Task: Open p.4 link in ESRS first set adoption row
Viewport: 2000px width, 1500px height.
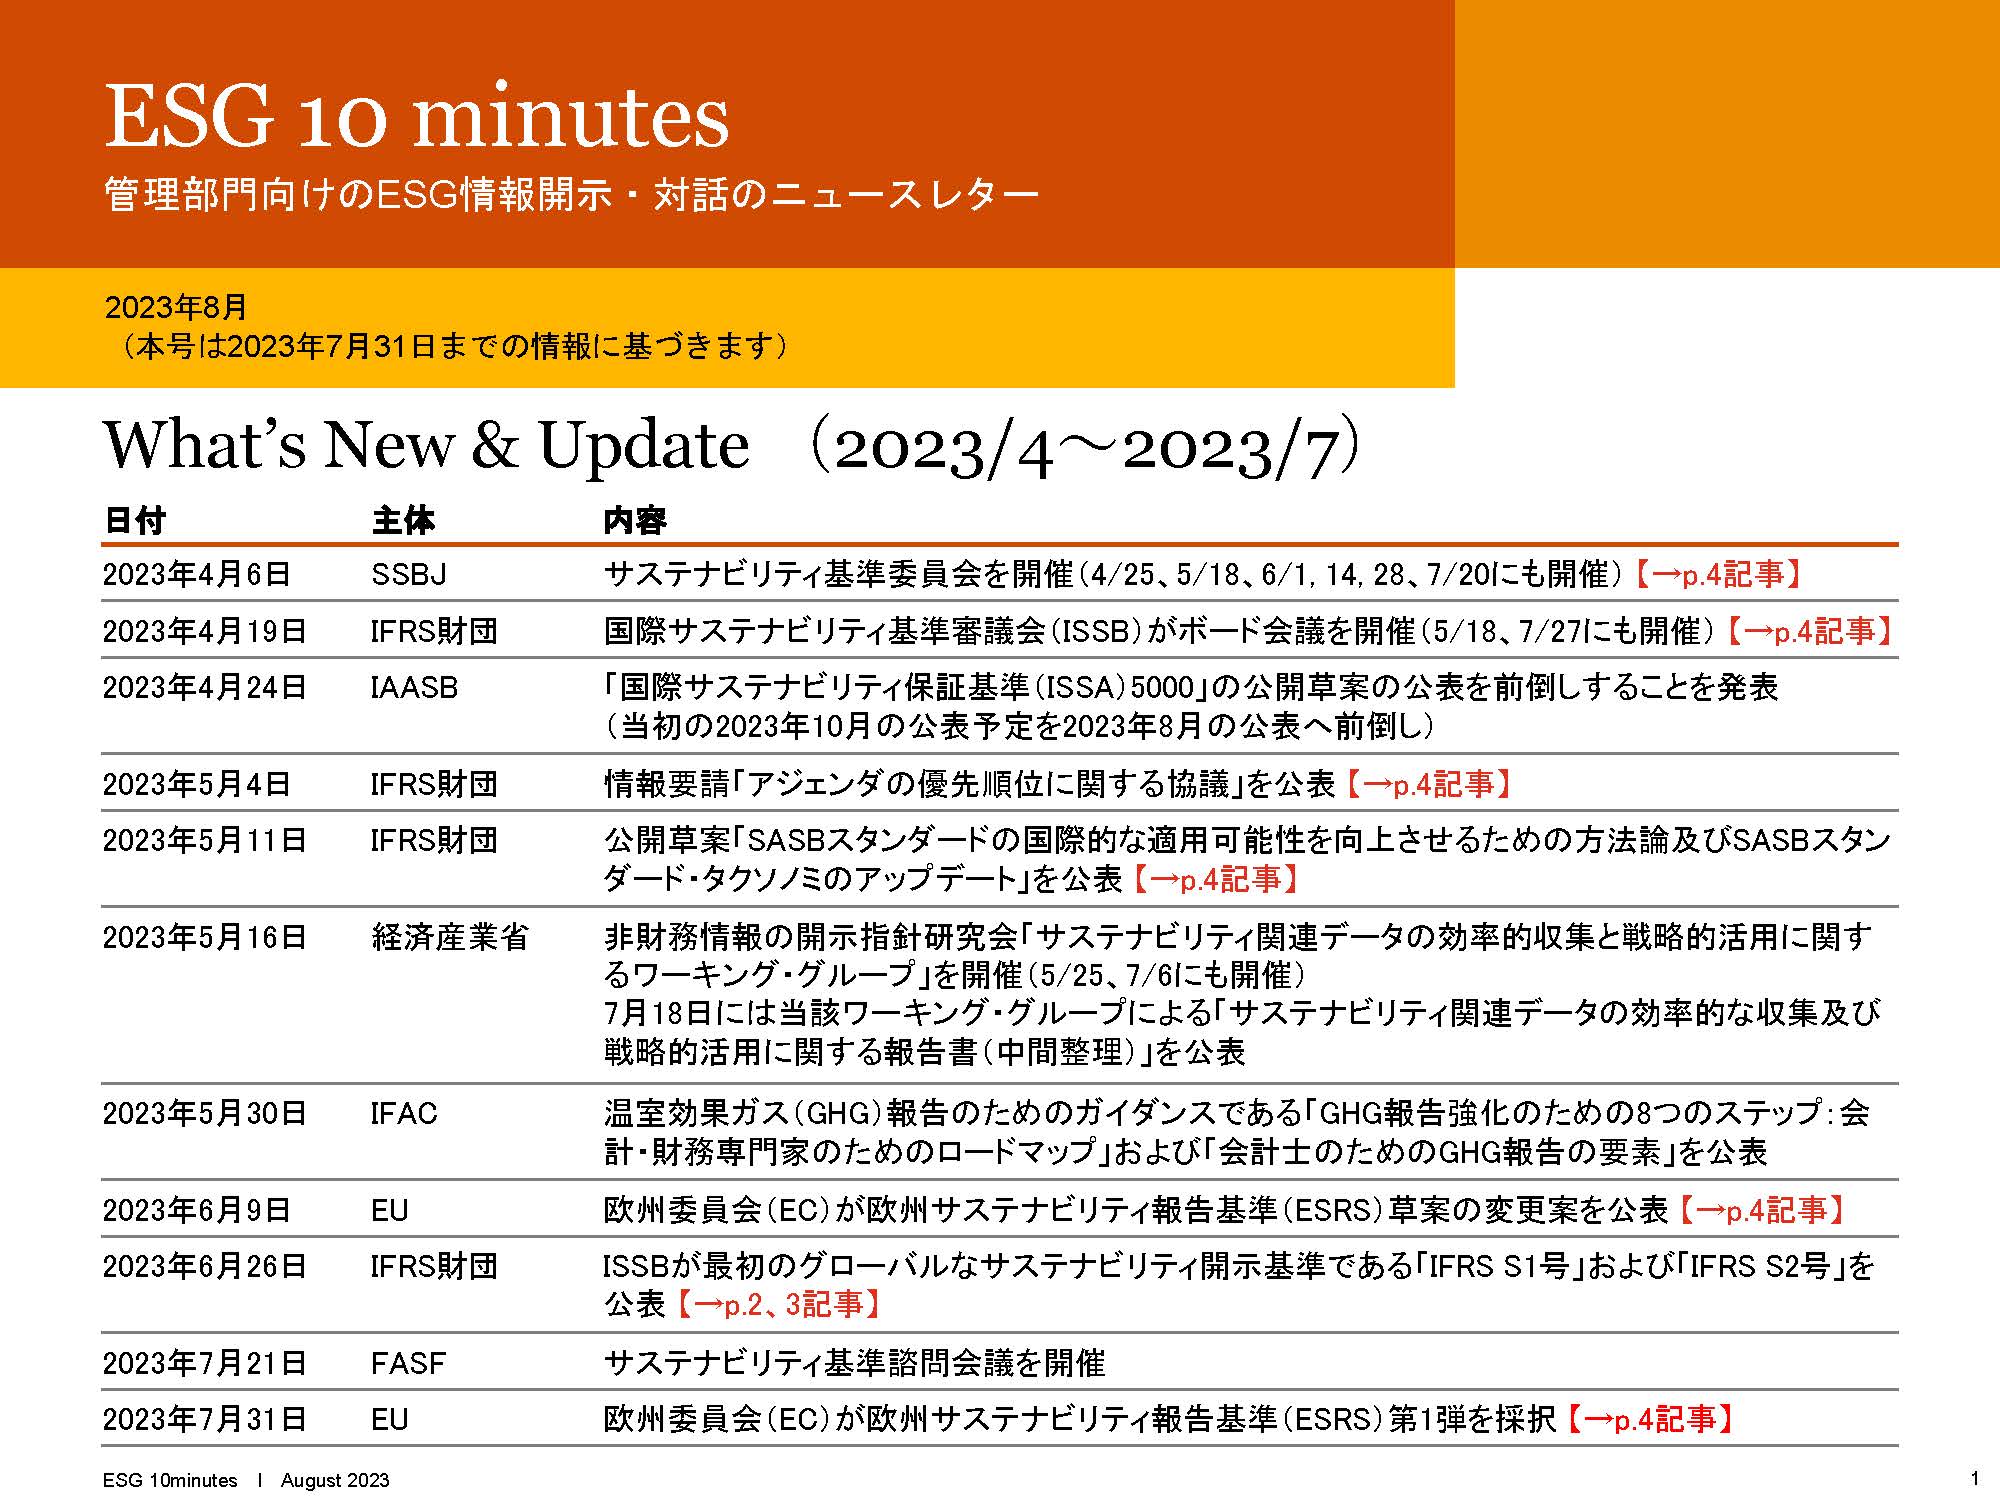Action: coord(1648,1419)
